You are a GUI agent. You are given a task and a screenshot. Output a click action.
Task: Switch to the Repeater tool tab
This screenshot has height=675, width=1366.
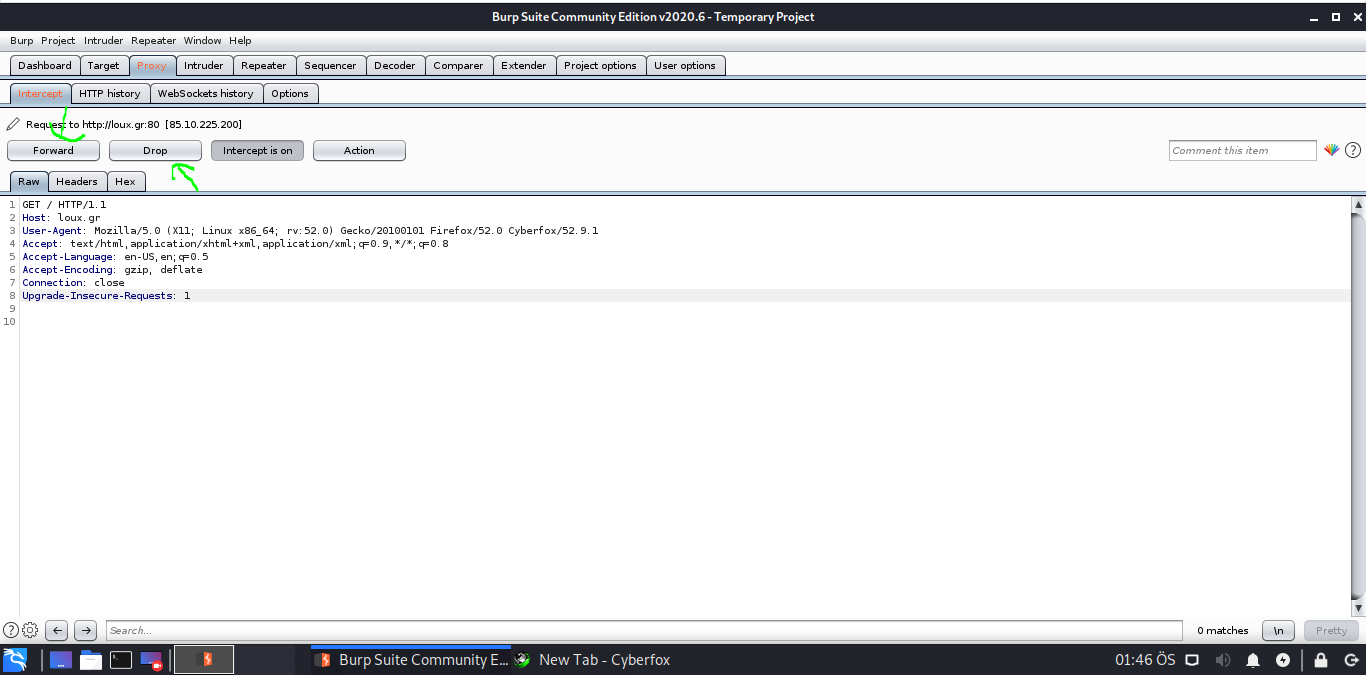click(x=264, y=66)
